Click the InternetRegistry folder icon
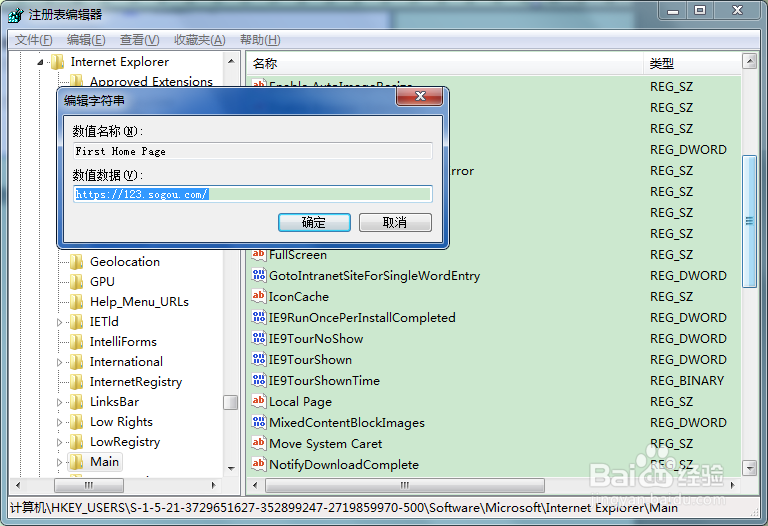 [x=76, y=383]
